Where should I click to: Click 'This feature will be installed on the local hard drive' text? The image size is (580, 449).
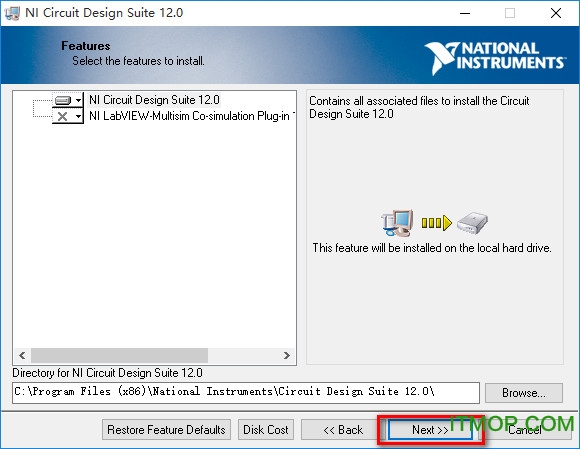pyautogui.click(x=432, y=248)
